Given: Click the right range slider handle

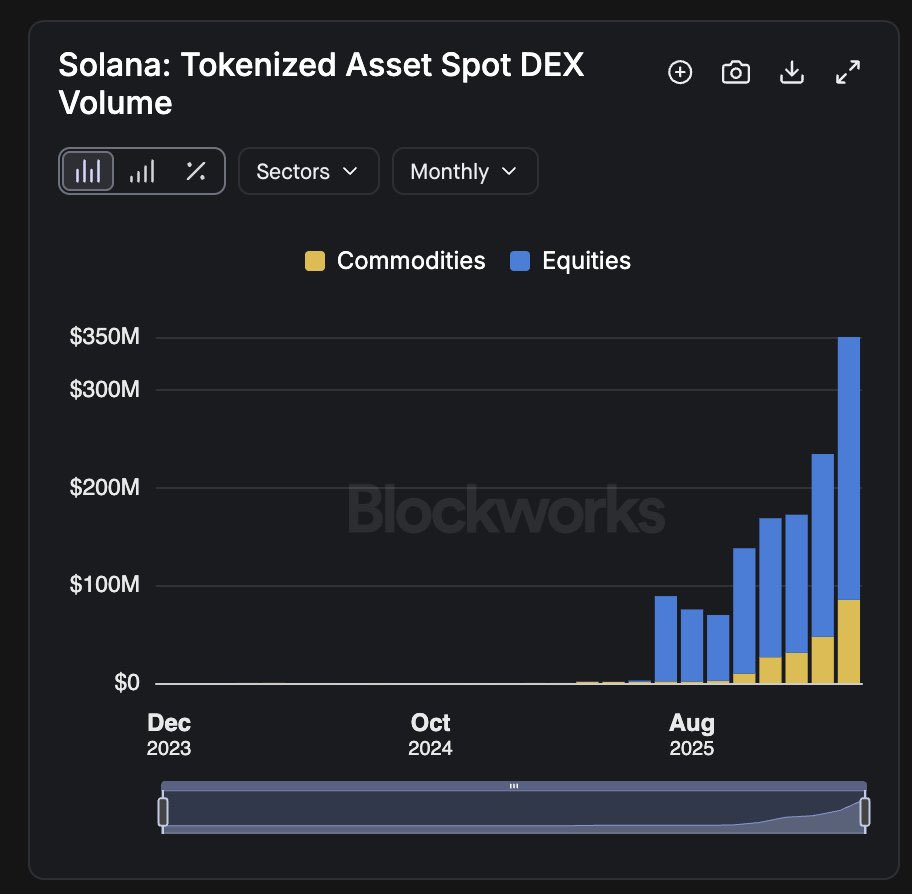Looking at the screenshot, I should click(x=865, y=811).
